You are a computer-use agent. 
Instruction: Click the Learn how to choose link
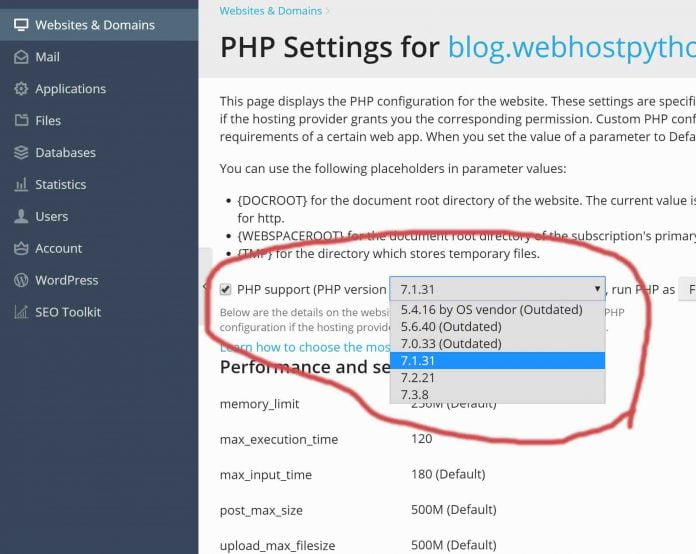coord(305,347)
